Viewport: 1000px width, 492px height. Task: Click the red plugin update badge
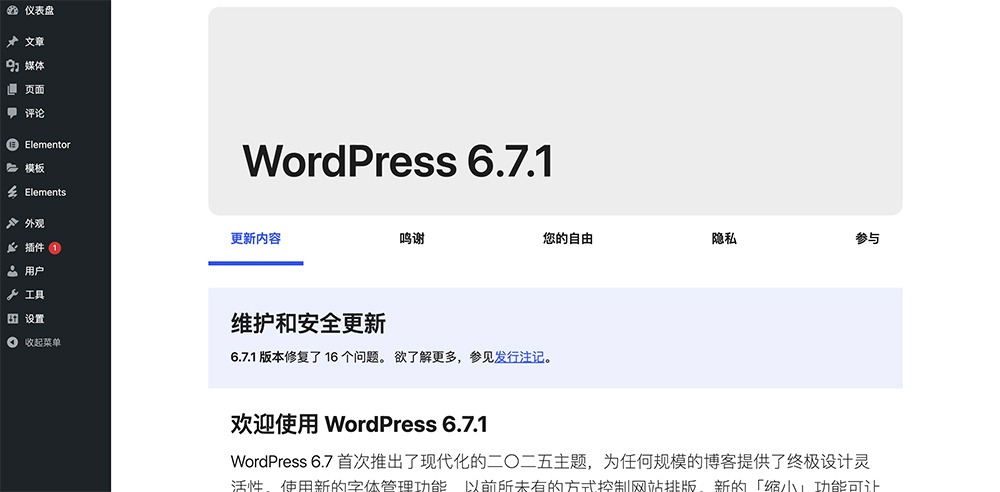pos(55,248)
